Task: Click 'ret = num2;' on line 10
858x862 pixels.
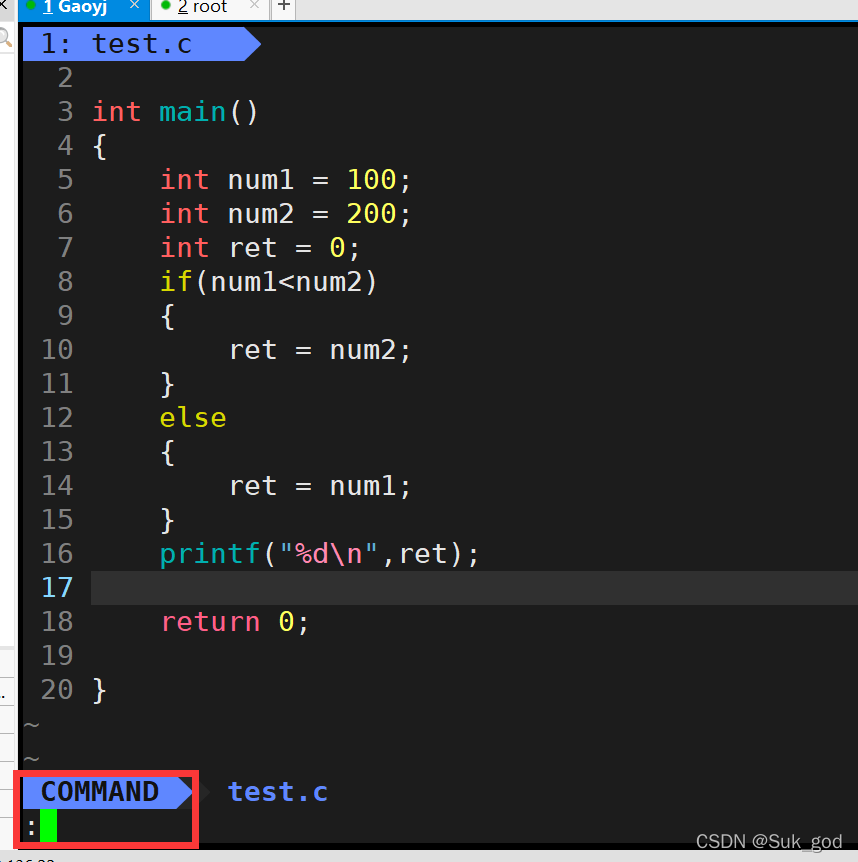Action: pos(320,350)
